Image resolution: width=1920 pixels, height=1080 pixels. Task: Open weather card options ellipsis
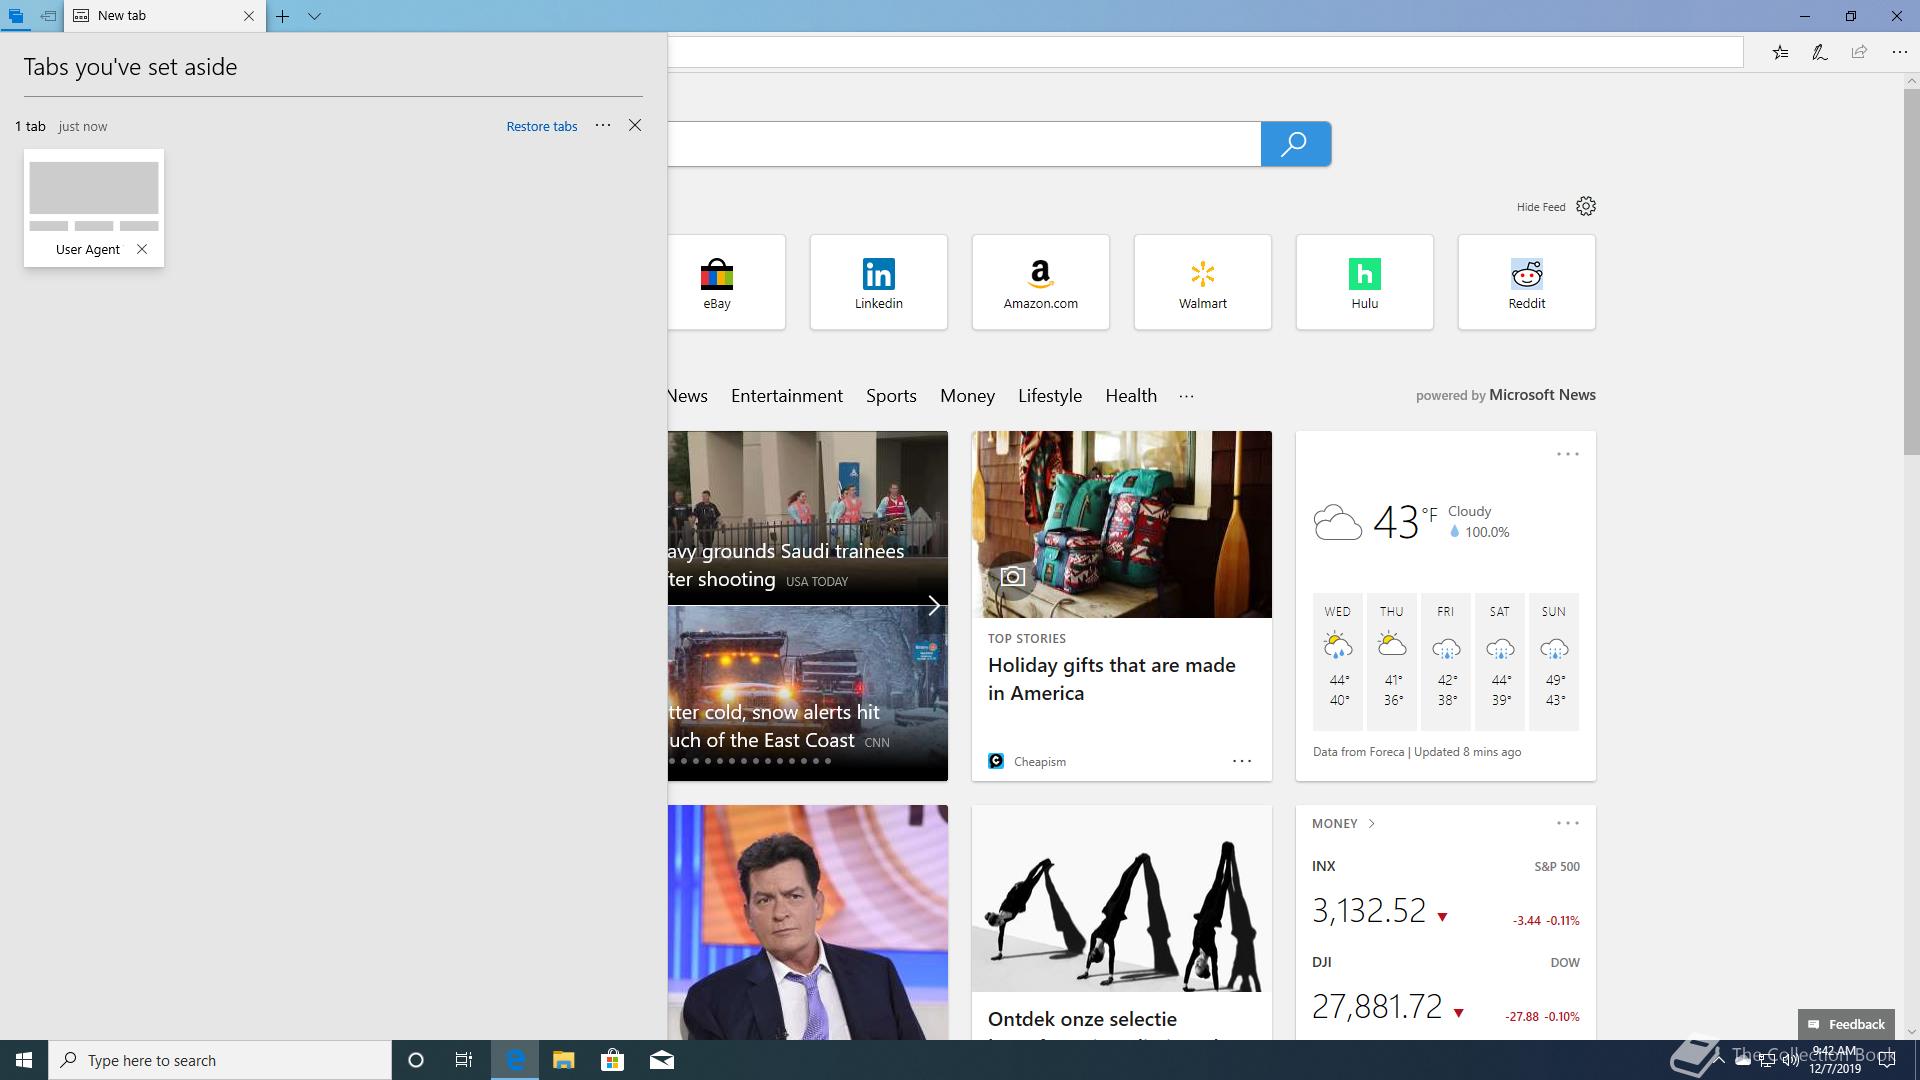tap(1567, 454)
